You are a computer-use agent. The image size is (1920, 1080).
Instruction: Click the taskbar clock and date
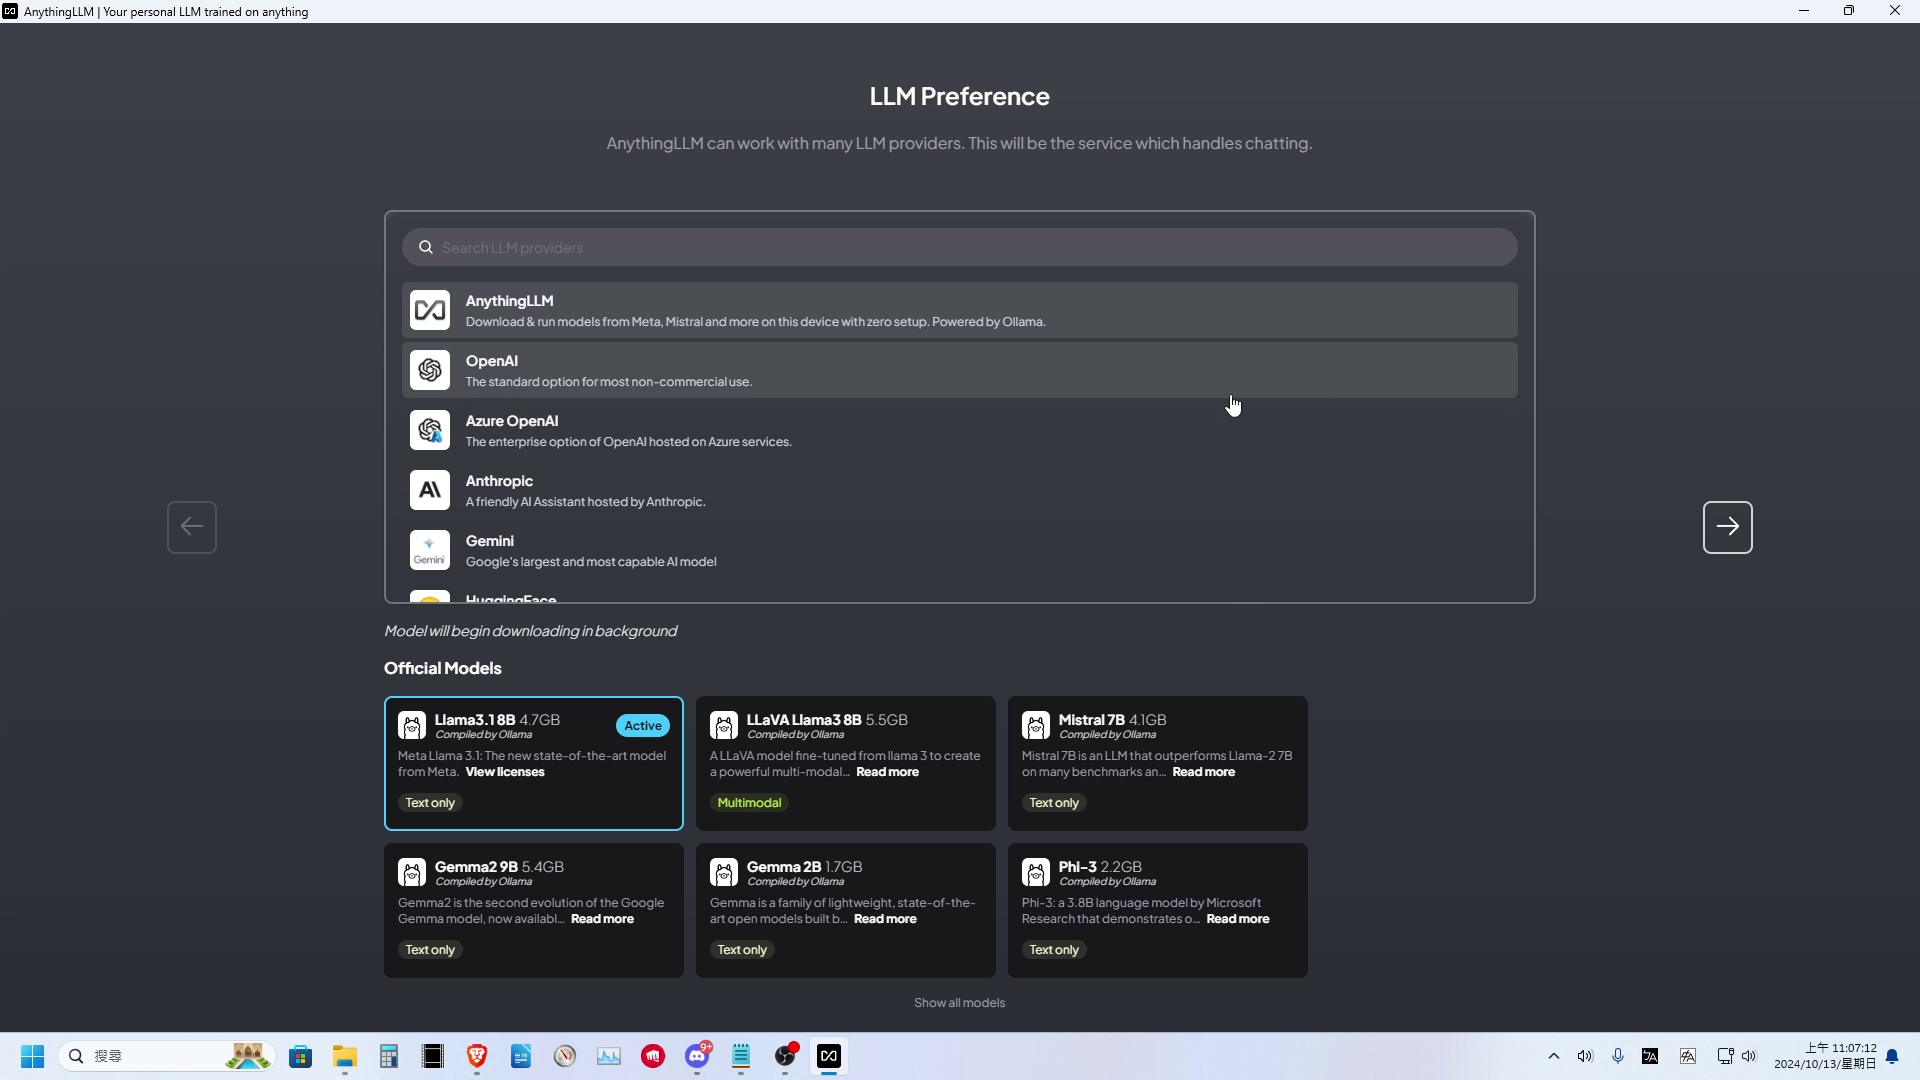1825,1056
